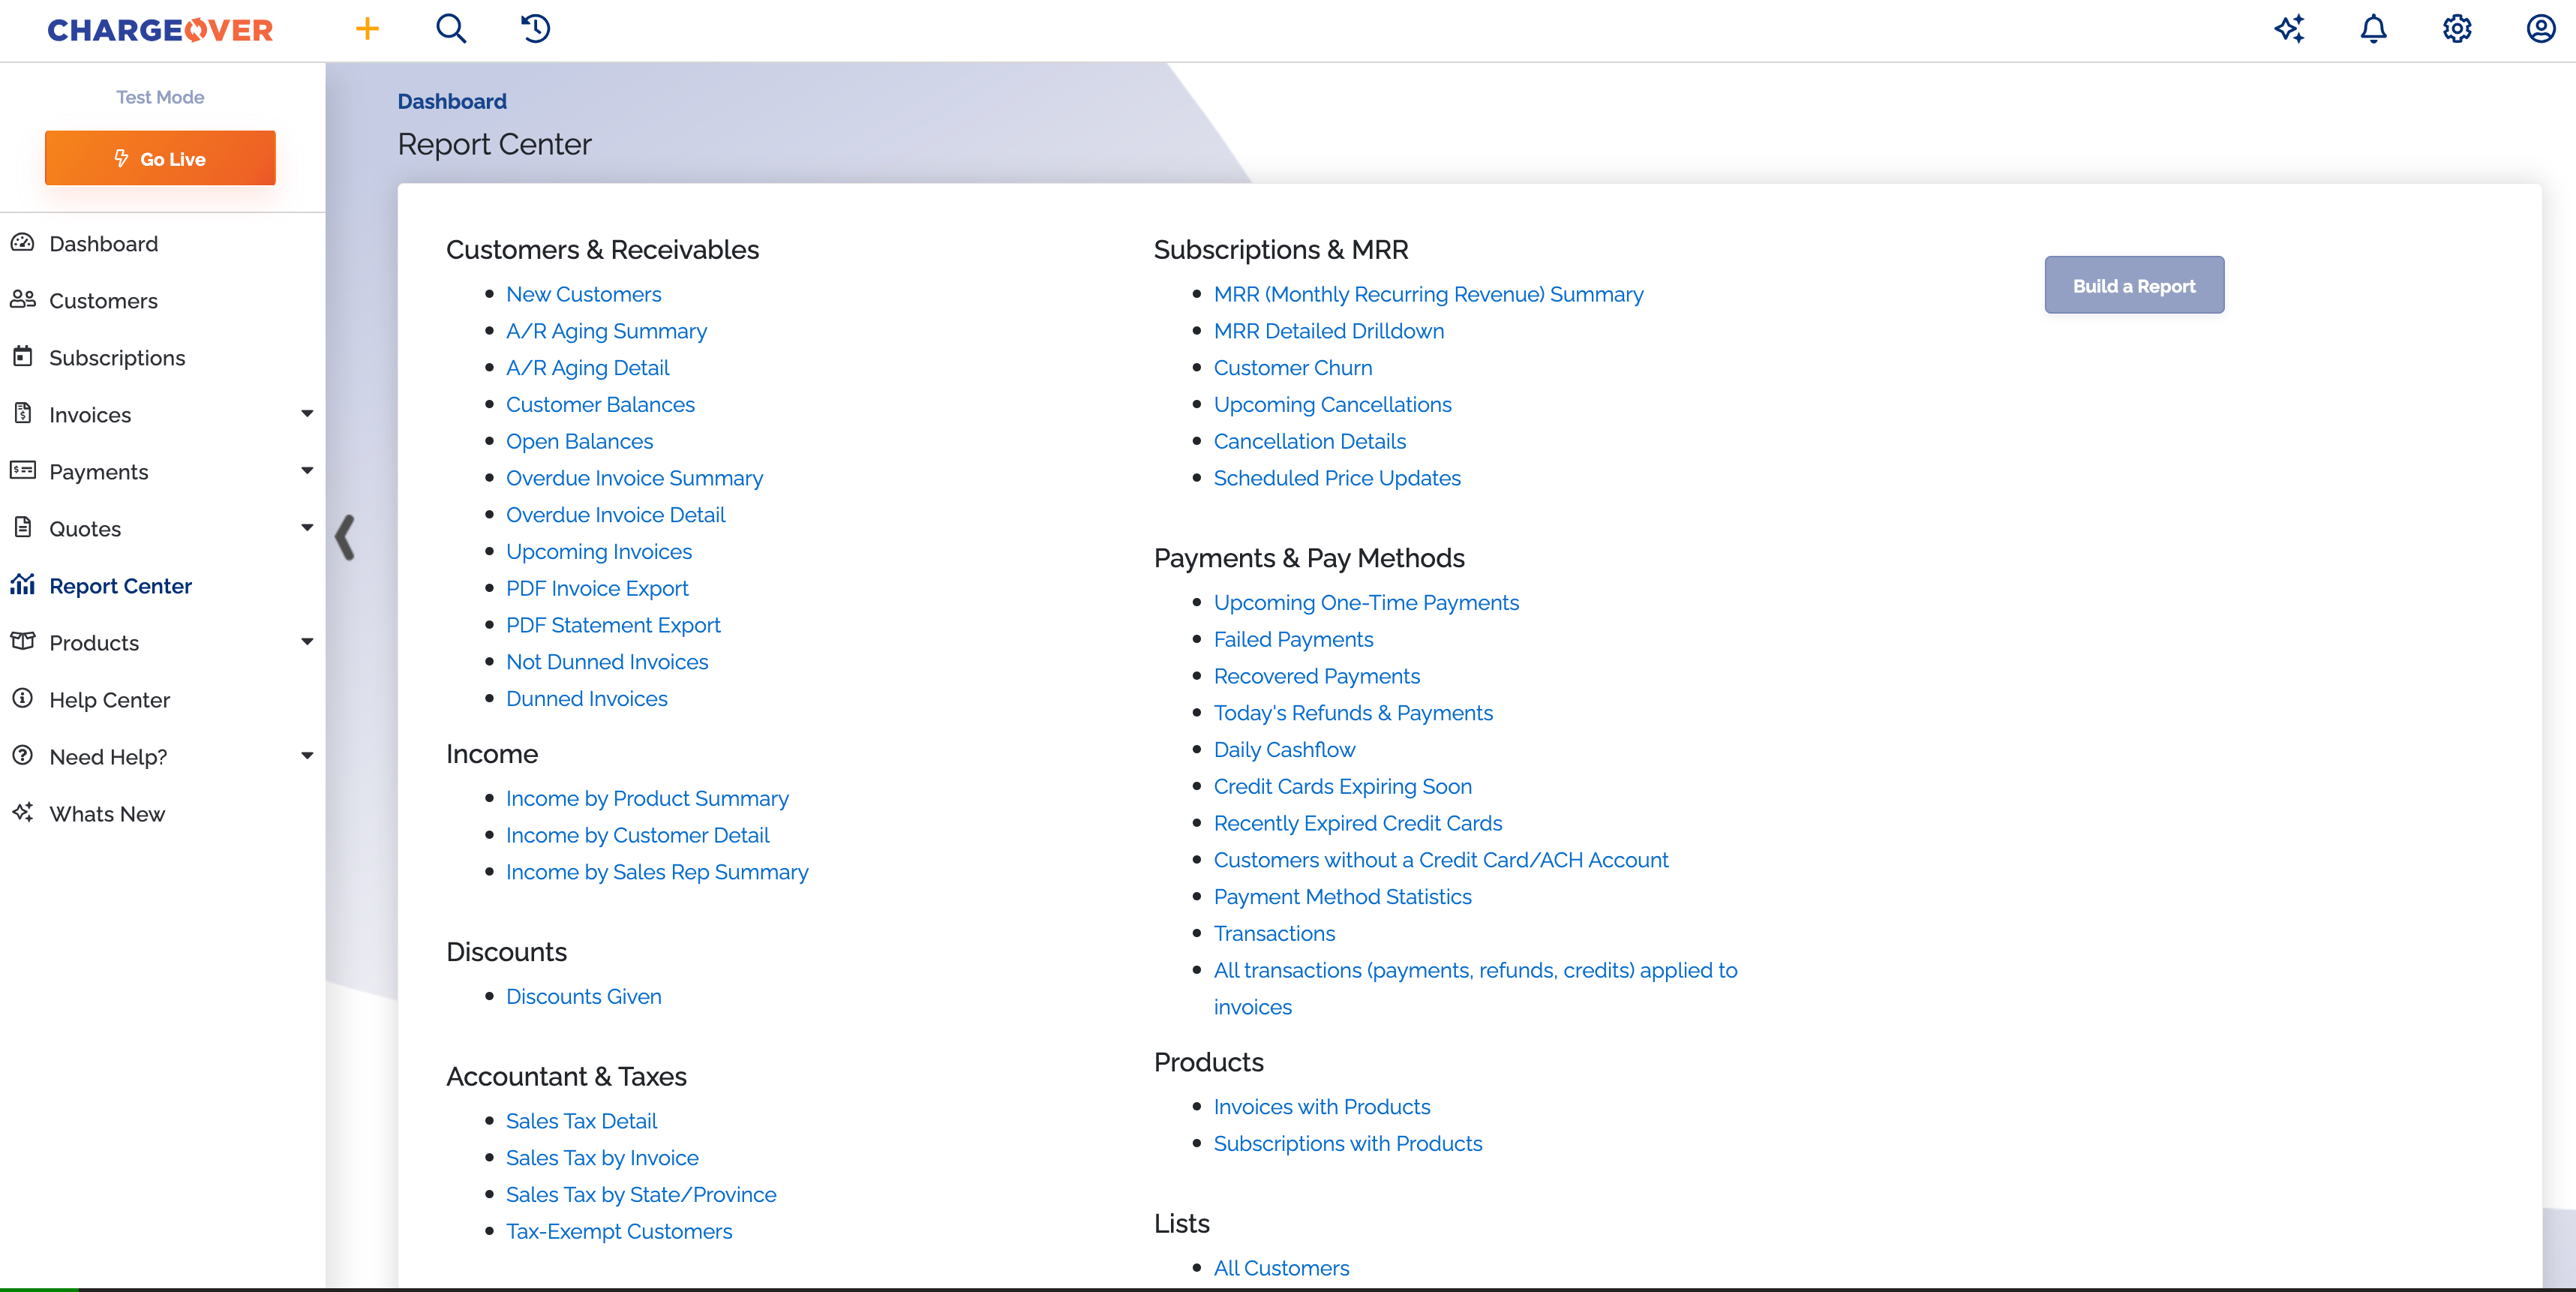The height and width of the screenshot is (1292, 2576).
Task: Open Credit Cards Expiring Soon report
Action: (x=1343, y=786)
